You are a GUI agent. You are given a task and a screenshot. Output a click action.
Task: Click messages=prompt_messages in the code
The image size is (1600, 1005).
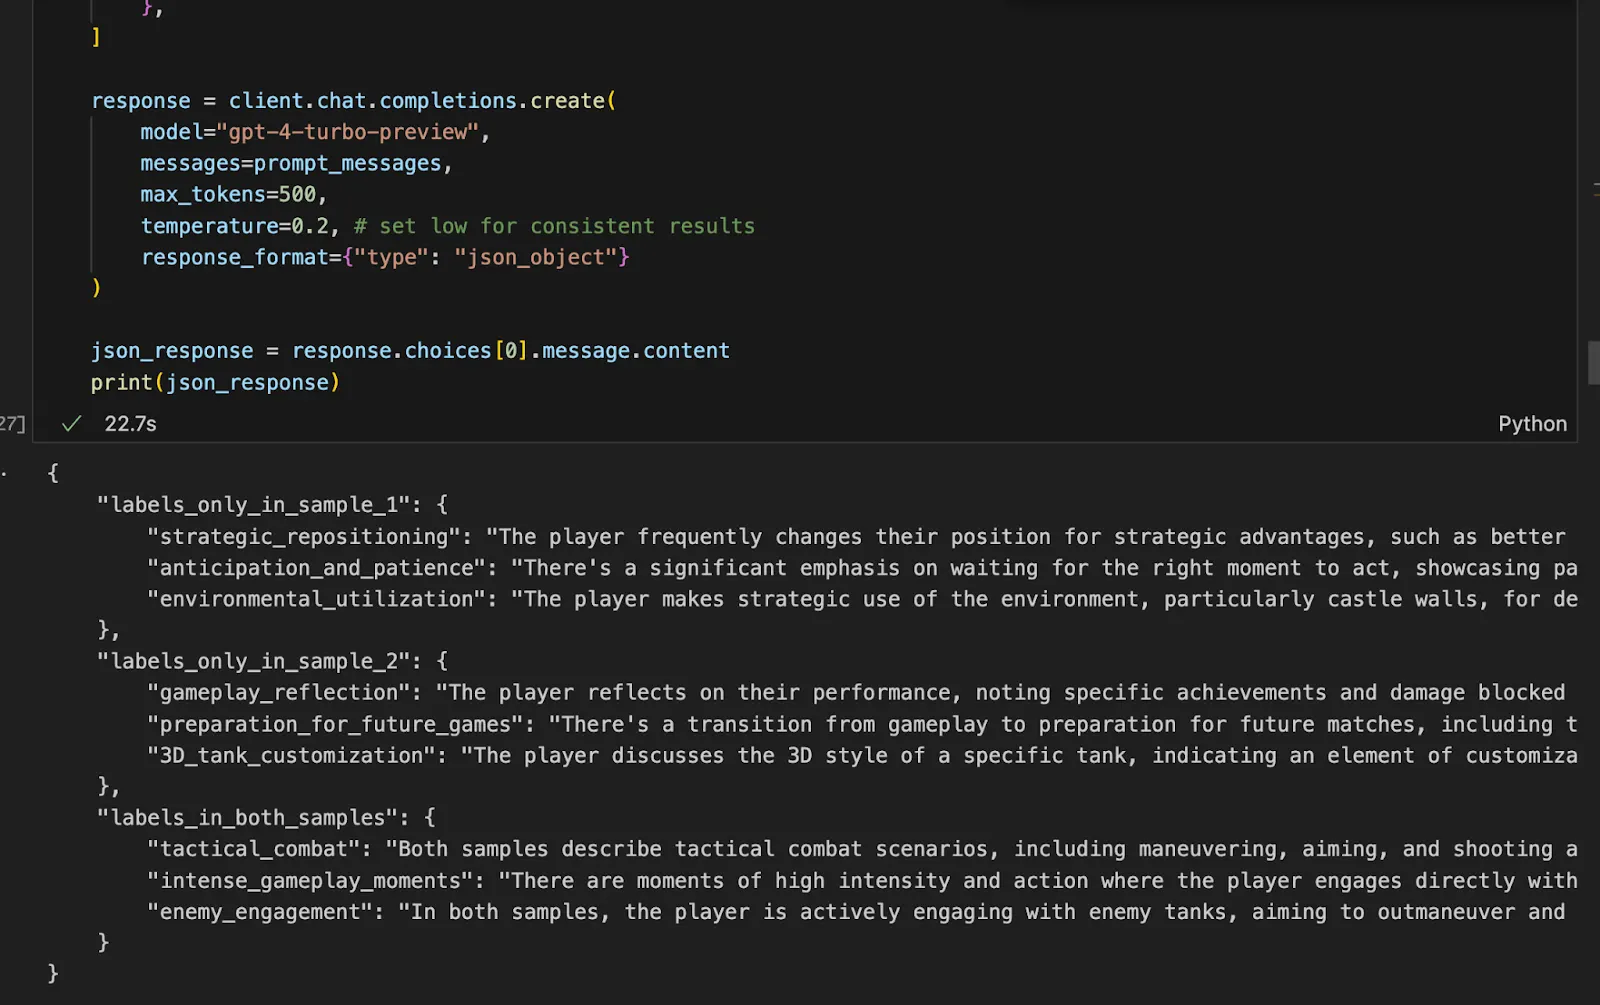tap(291, 163)
